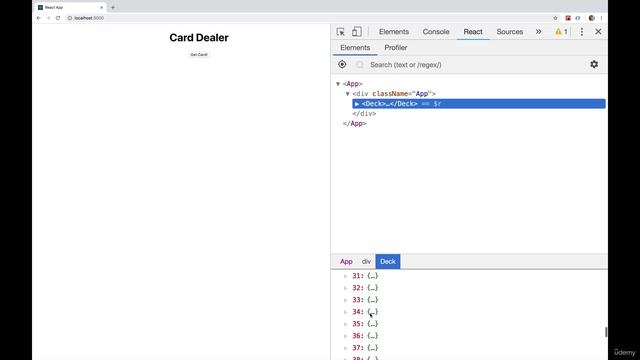Open the Chrome profile avatar
Image resolution: width=640 pixels, height=360 pixels.
(591, 18)
